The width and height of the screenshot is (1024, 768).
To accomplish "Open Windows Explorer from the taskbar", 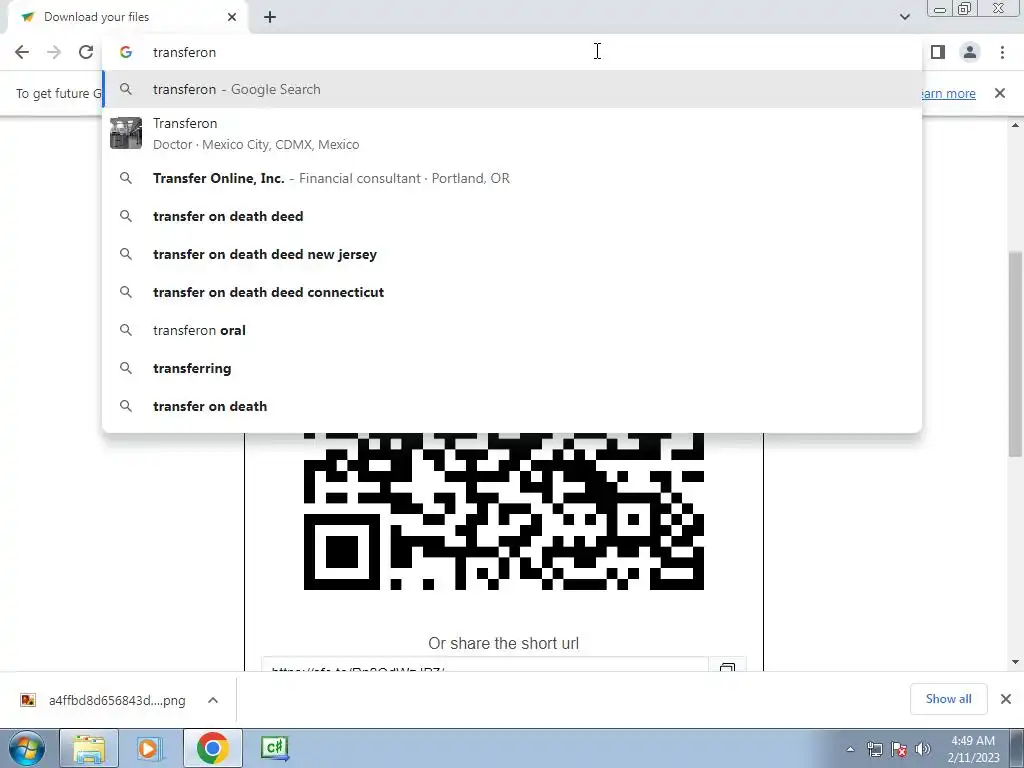I will 89,748.
